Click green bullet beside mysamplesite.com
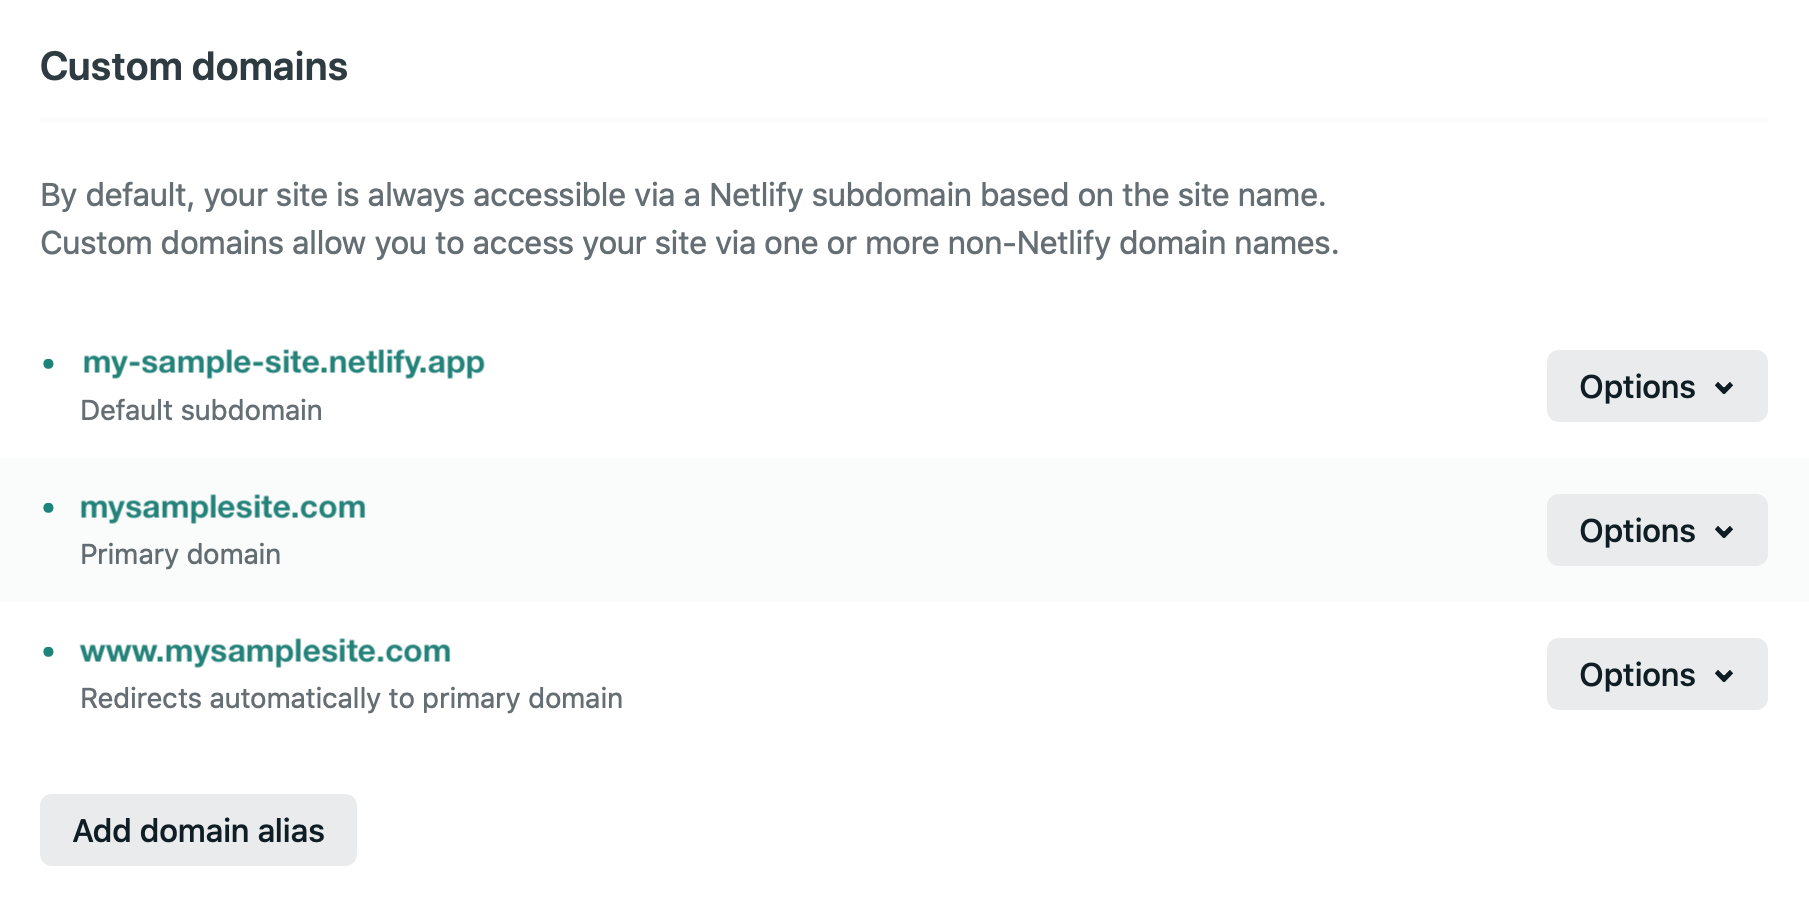The image size is (1809, 907). 48,508
